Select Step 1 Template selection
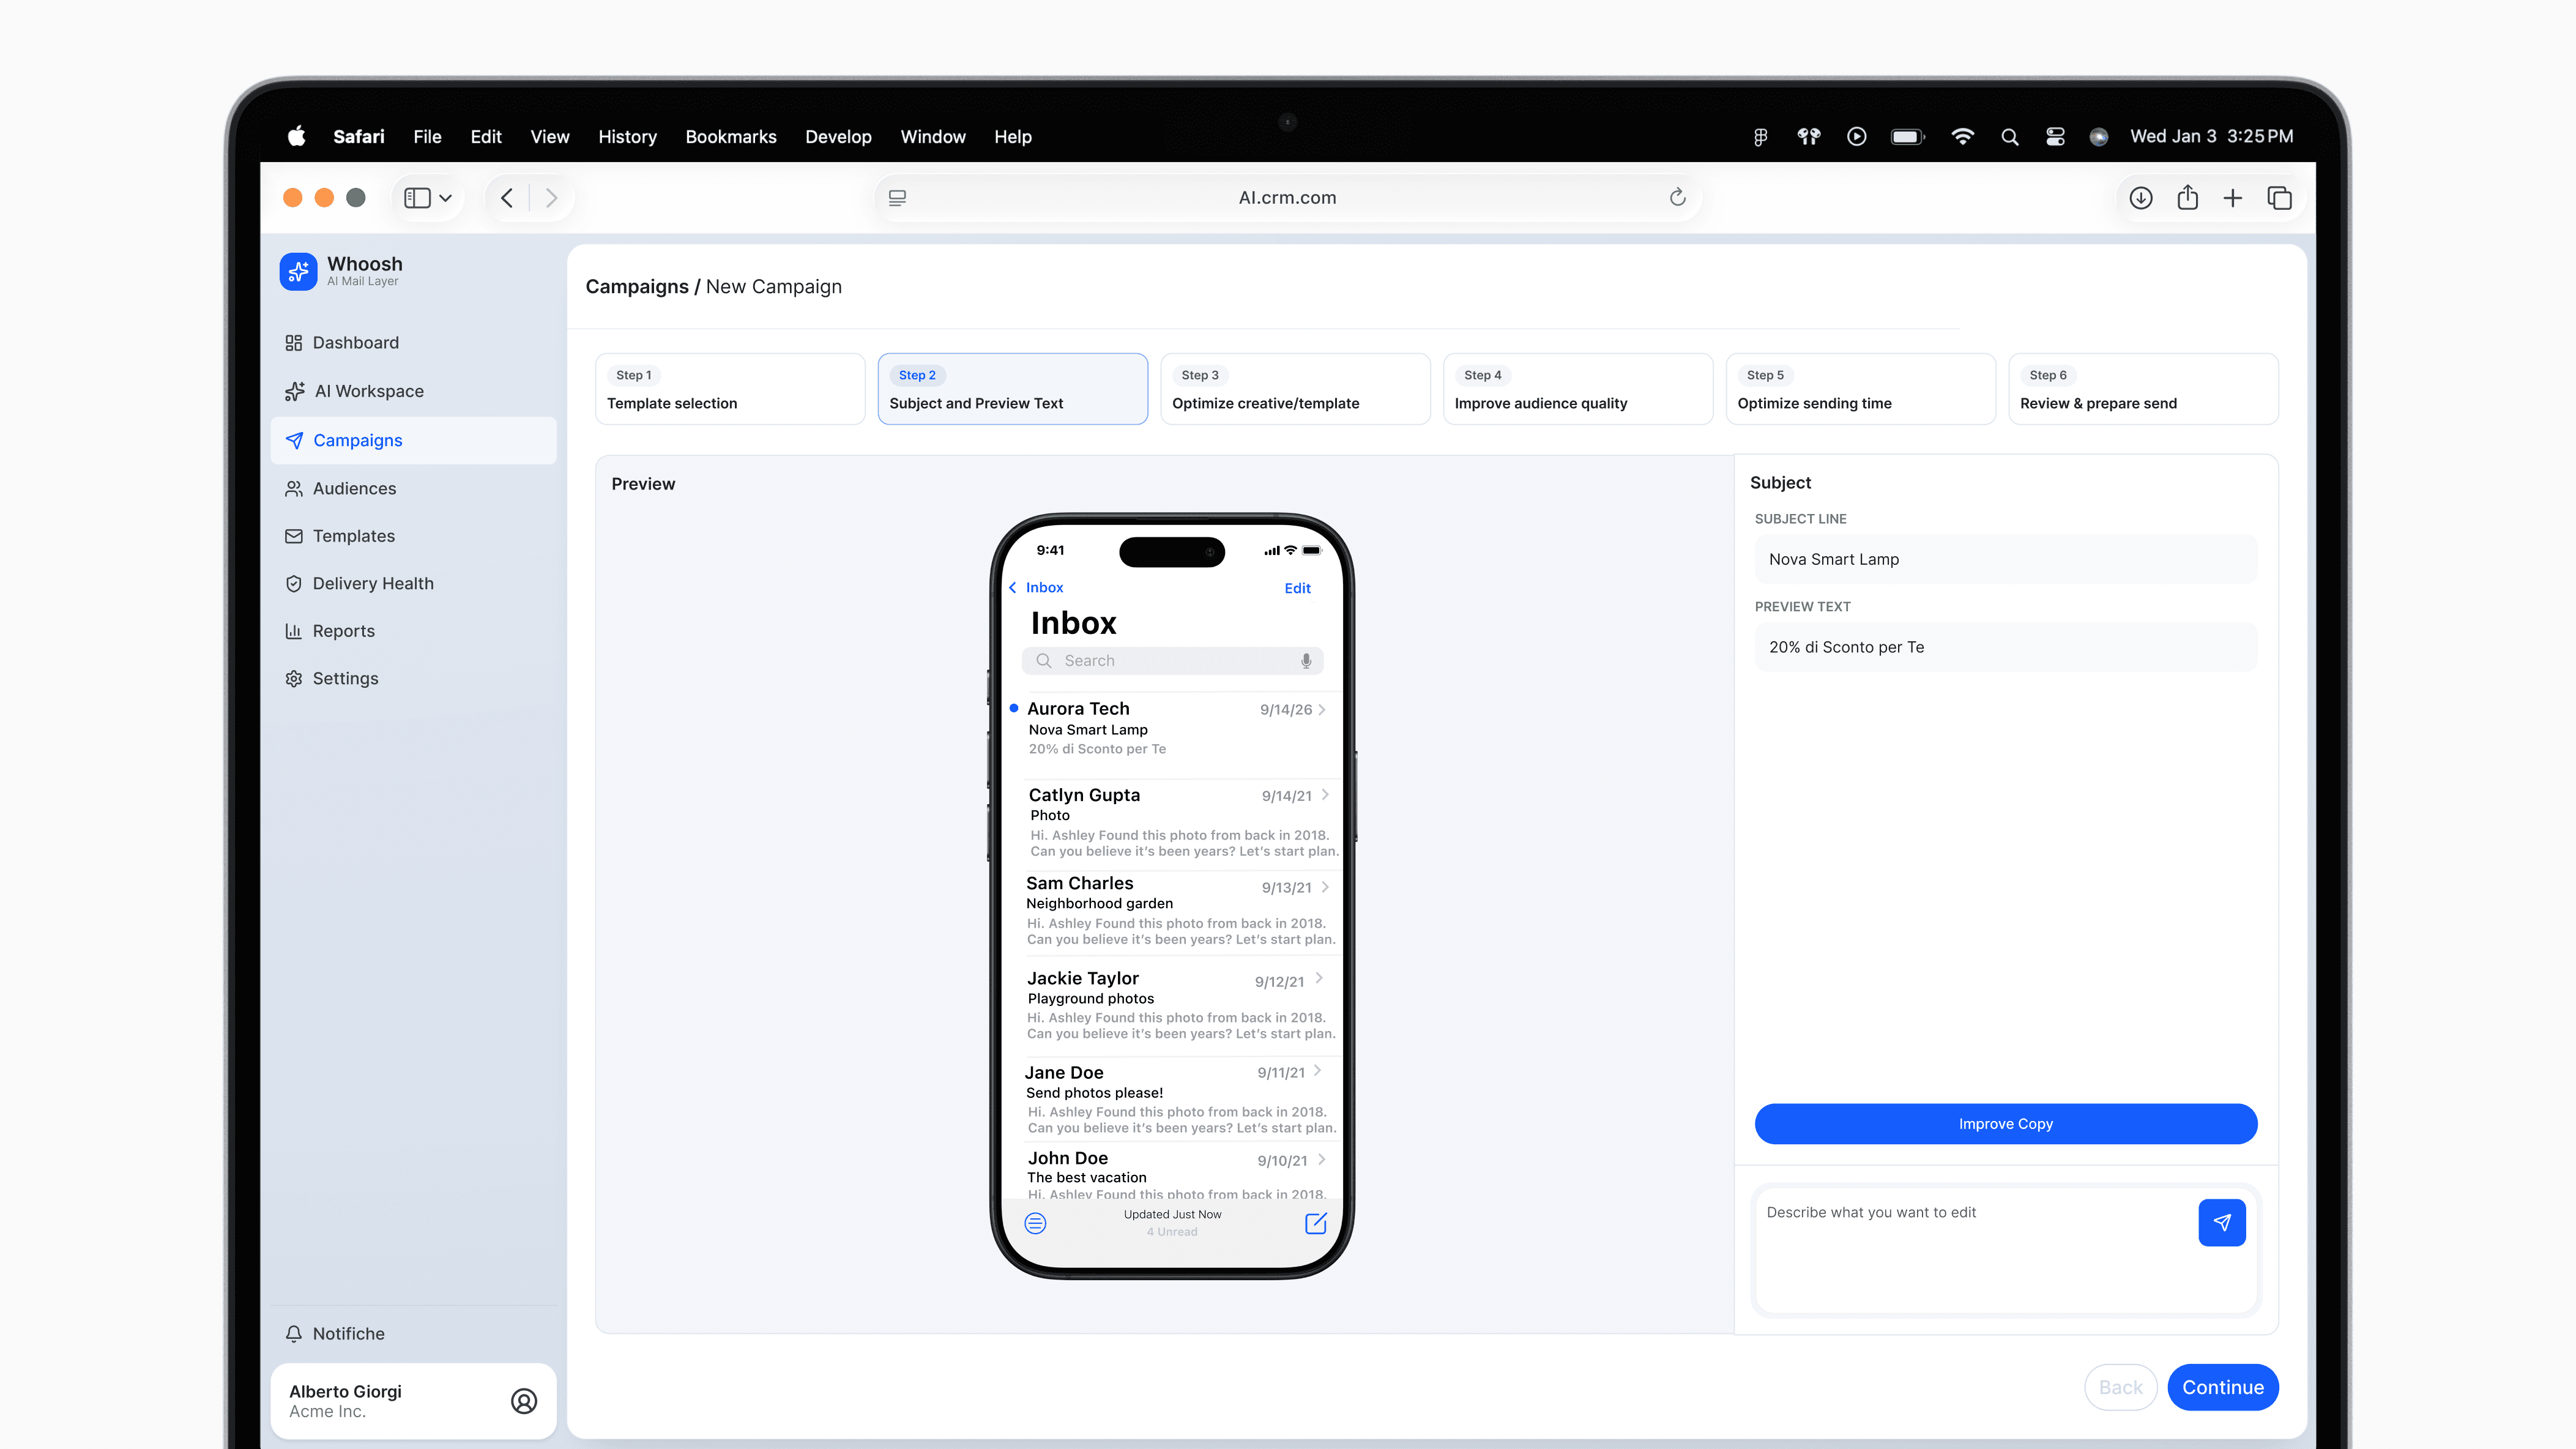 click(x=730, y=389)
